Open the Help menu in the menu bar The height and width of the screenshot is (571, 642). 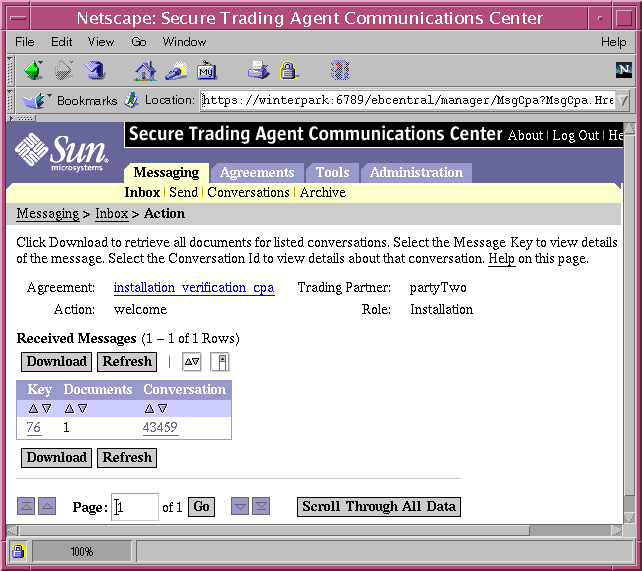(x=613, y=42)
